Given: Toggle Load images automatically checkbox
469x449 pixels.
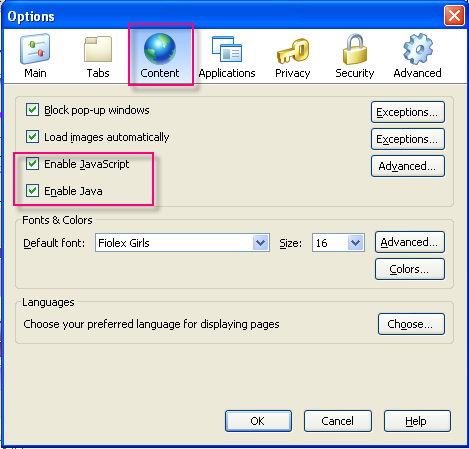Looking at the screenshot, I should tap(32, 137).
